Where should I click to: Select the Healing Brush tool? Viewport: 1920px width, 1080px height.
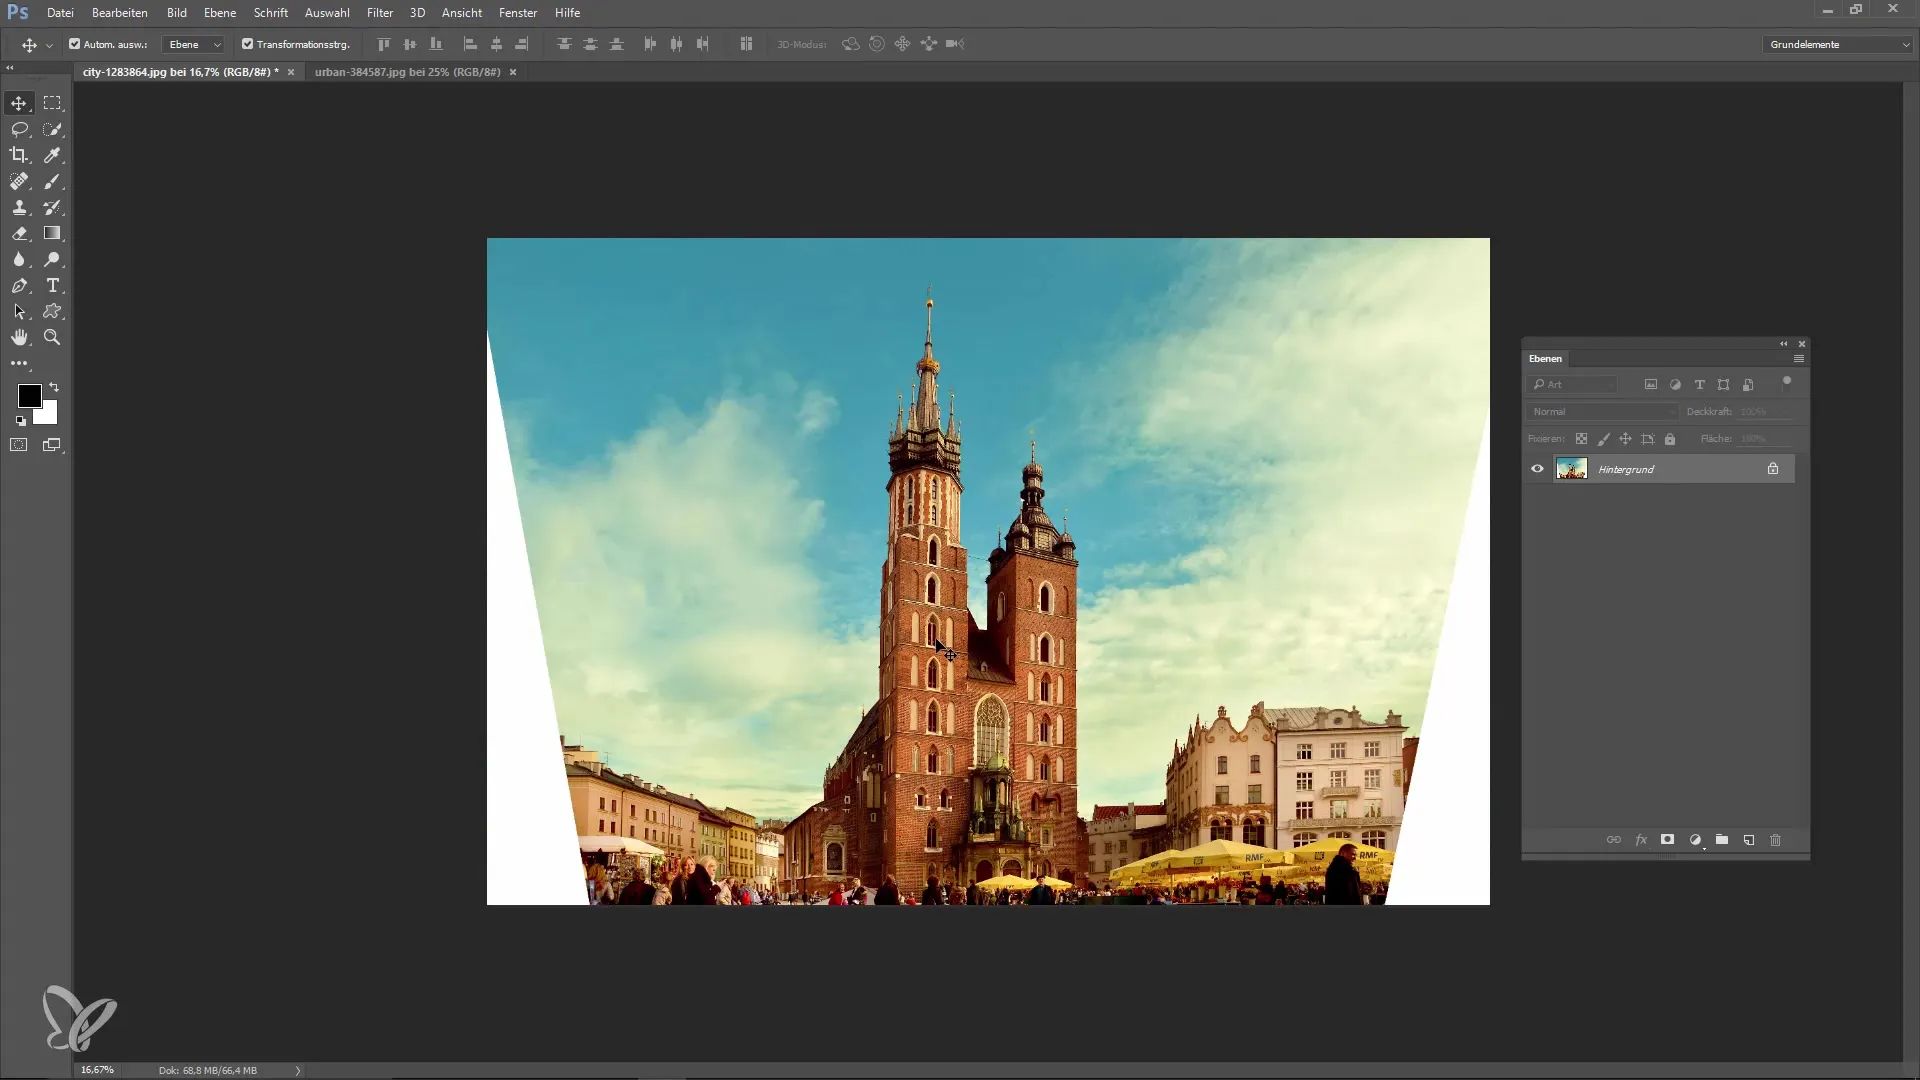[19, 181]
